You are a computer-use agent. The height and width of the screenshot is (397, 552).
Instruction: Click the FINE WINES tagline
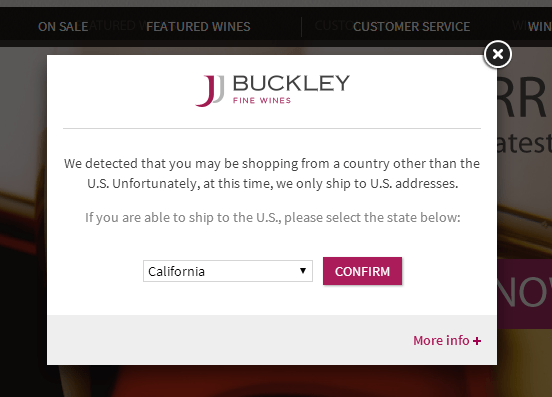[x=262, y=101]
